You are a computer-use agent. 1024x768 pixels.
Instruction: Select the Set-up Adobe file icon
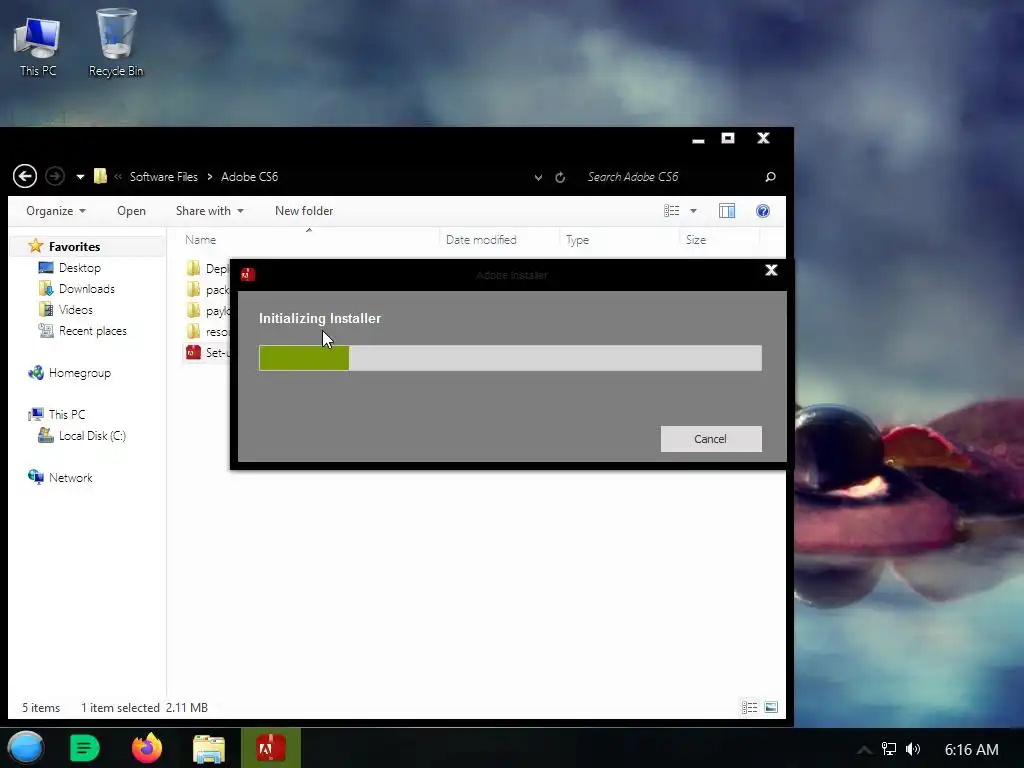[193, 353]
